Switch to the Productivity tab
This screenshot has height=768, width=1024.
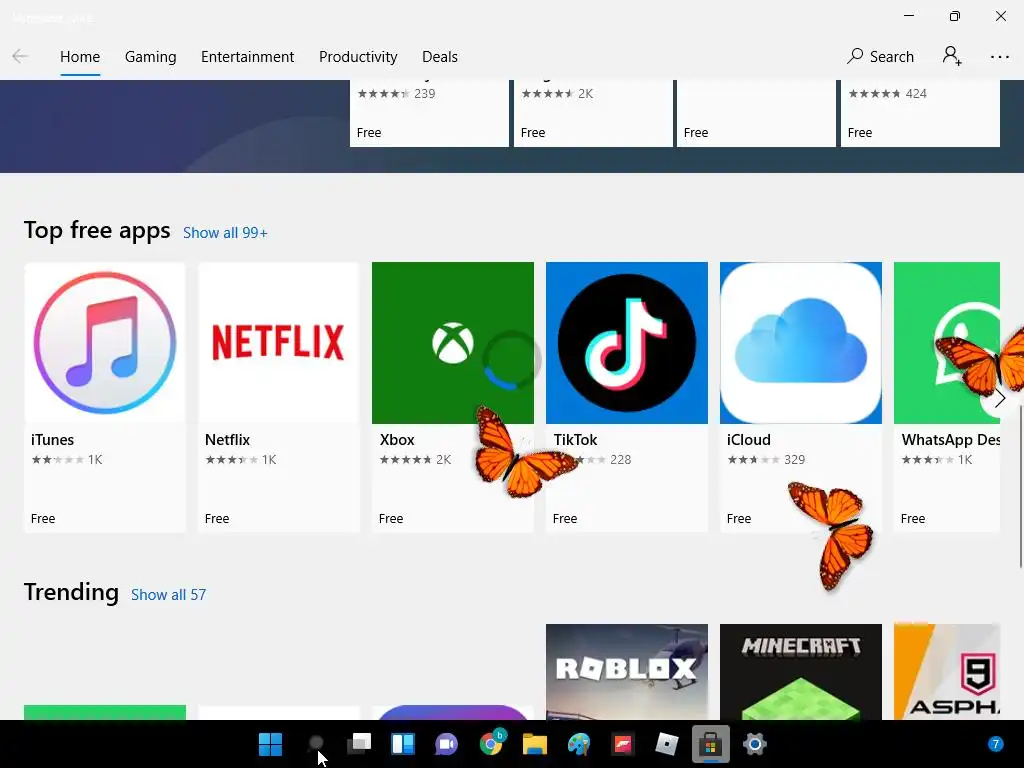pos(358,57)
